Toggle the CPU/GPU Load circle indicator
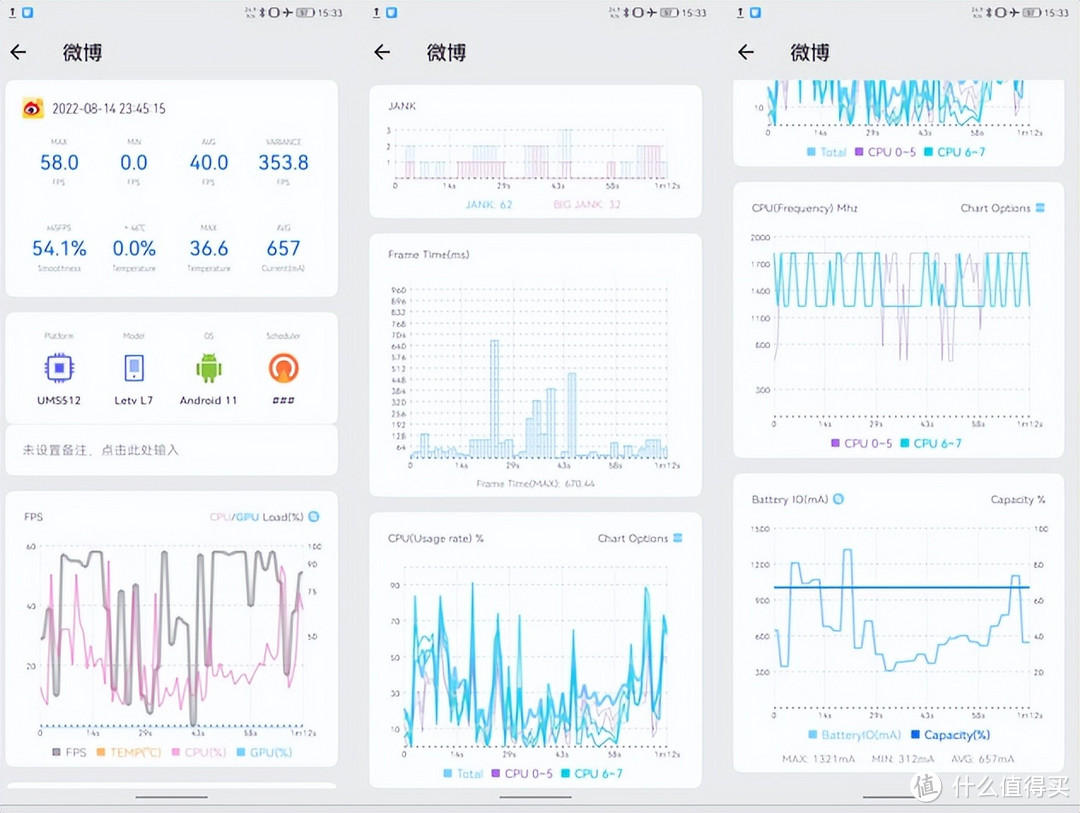Screen dimensions: 1080x813 [x=314, y=517]
